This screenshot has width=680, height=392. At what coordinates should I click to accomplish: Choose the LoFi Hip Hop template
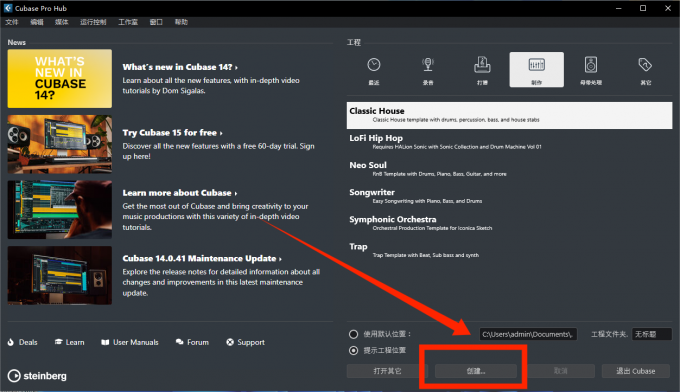510,142
